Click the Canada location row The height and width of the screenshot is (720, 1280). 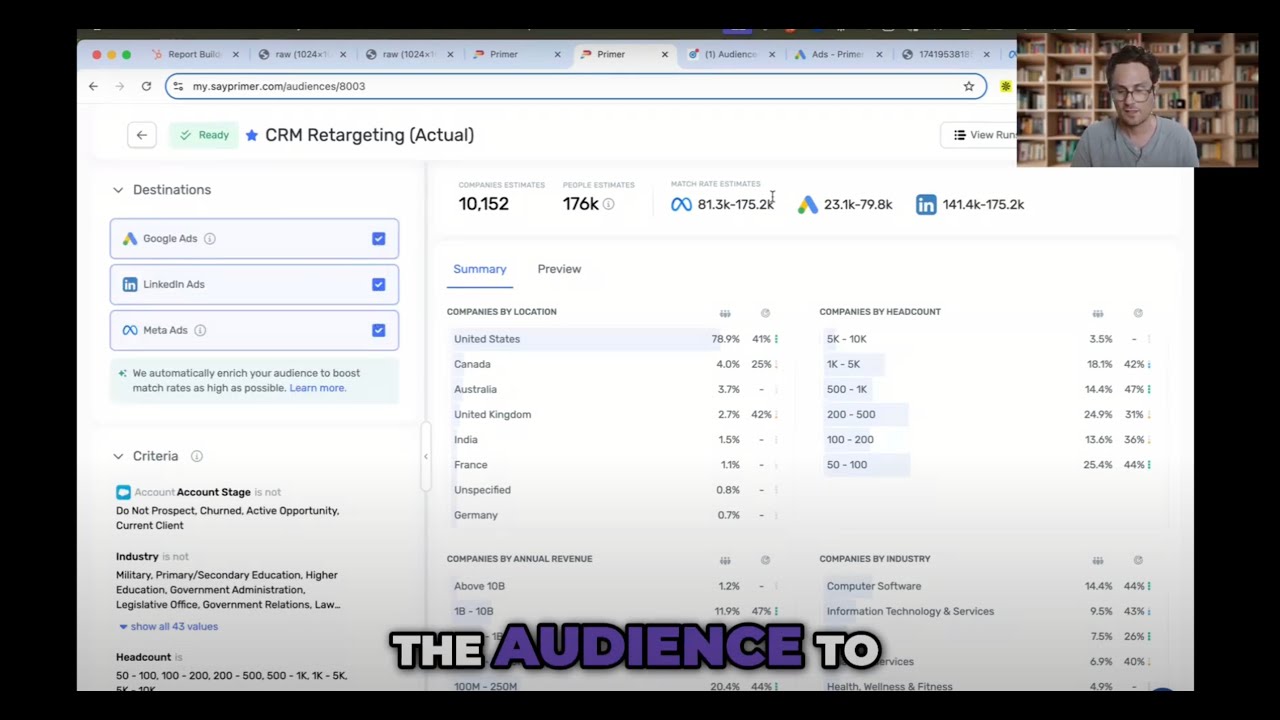[614, 364]
